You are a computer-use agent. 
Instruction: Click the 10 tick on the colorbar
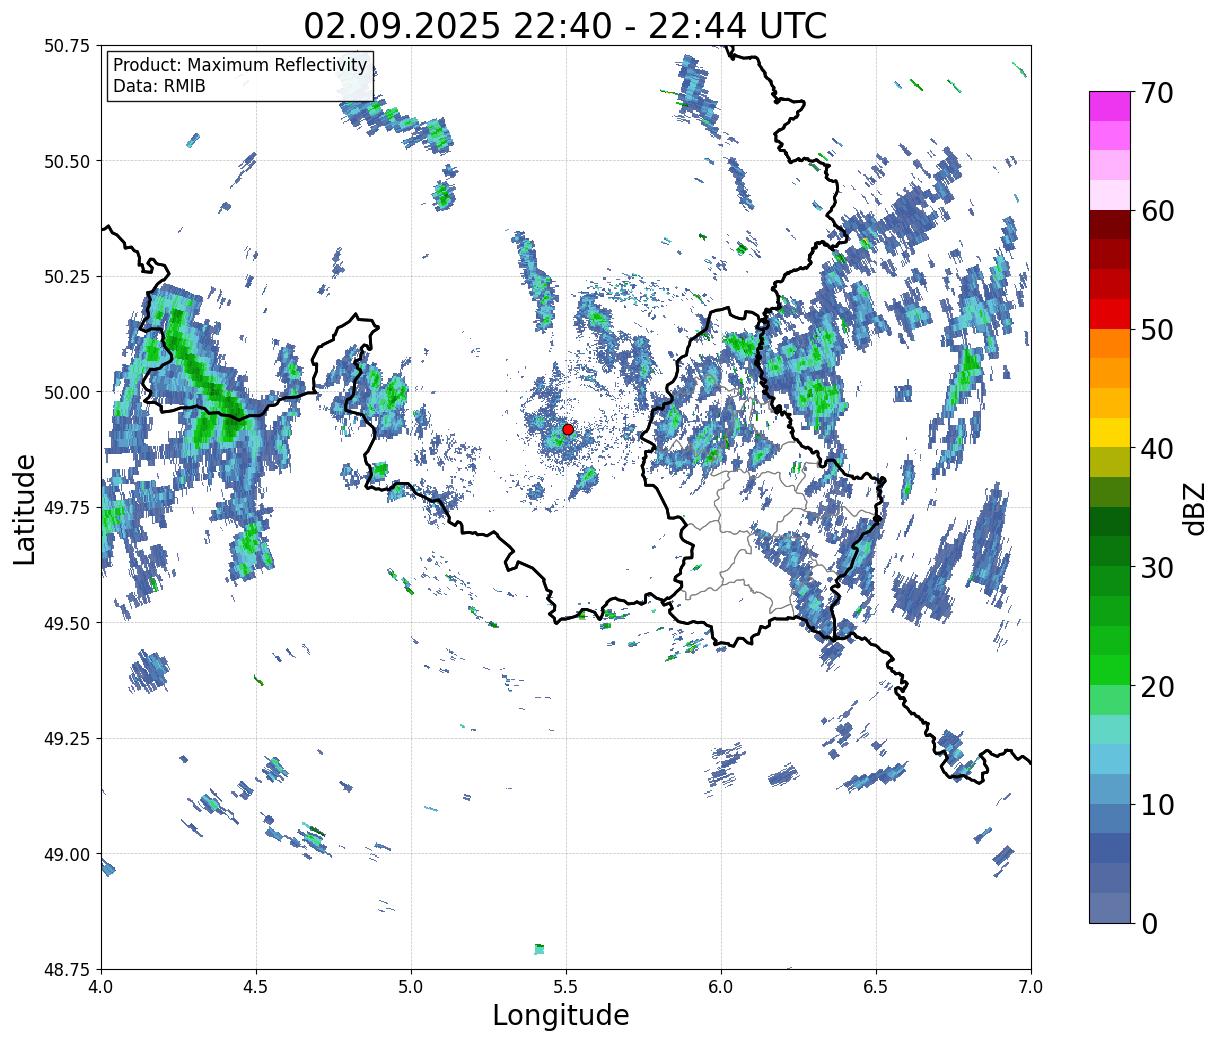[x=1157, y=804]
